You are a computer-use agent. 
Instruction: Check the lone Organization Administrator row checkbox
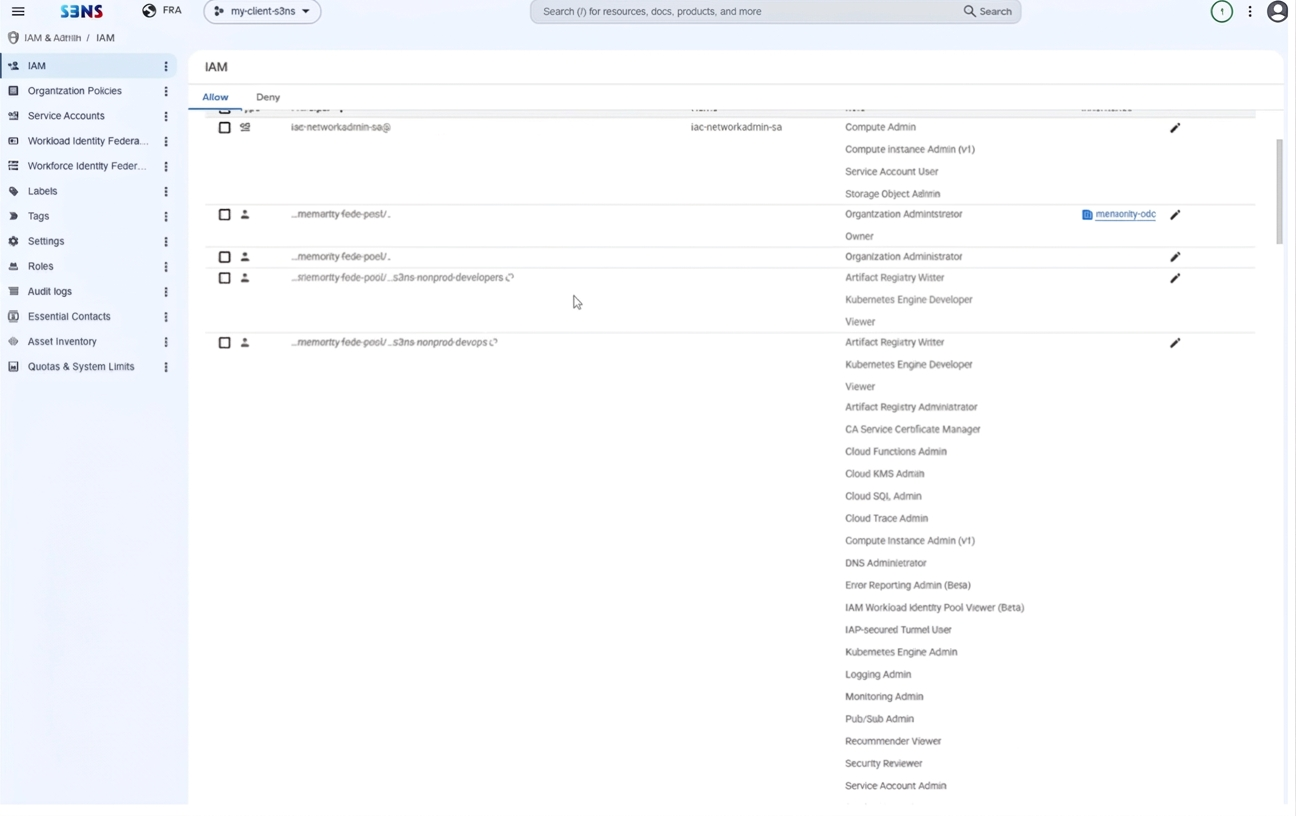pos(224,257)
